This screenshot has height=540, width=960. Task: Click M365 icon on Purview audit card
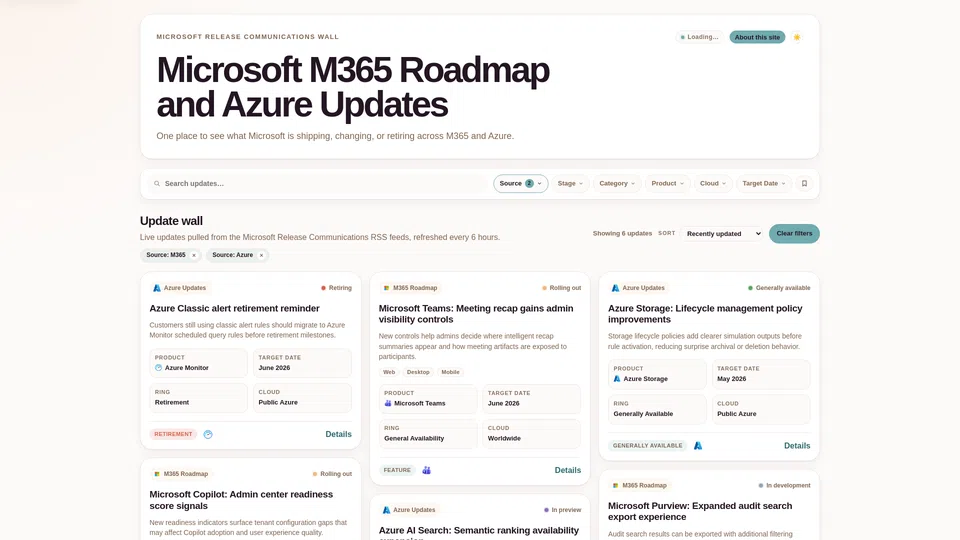[x=615, y=486]
